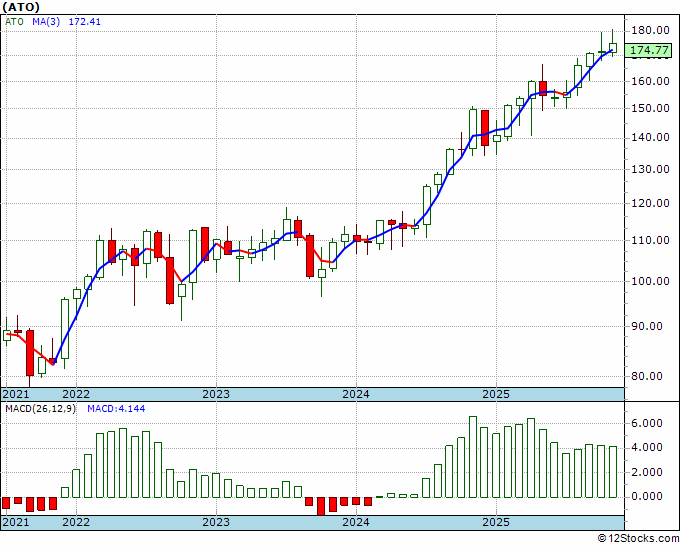Click the MACD(26,12,9) indicator label
The height and width of the screenshot is (546, 680).
click(40, 409)
